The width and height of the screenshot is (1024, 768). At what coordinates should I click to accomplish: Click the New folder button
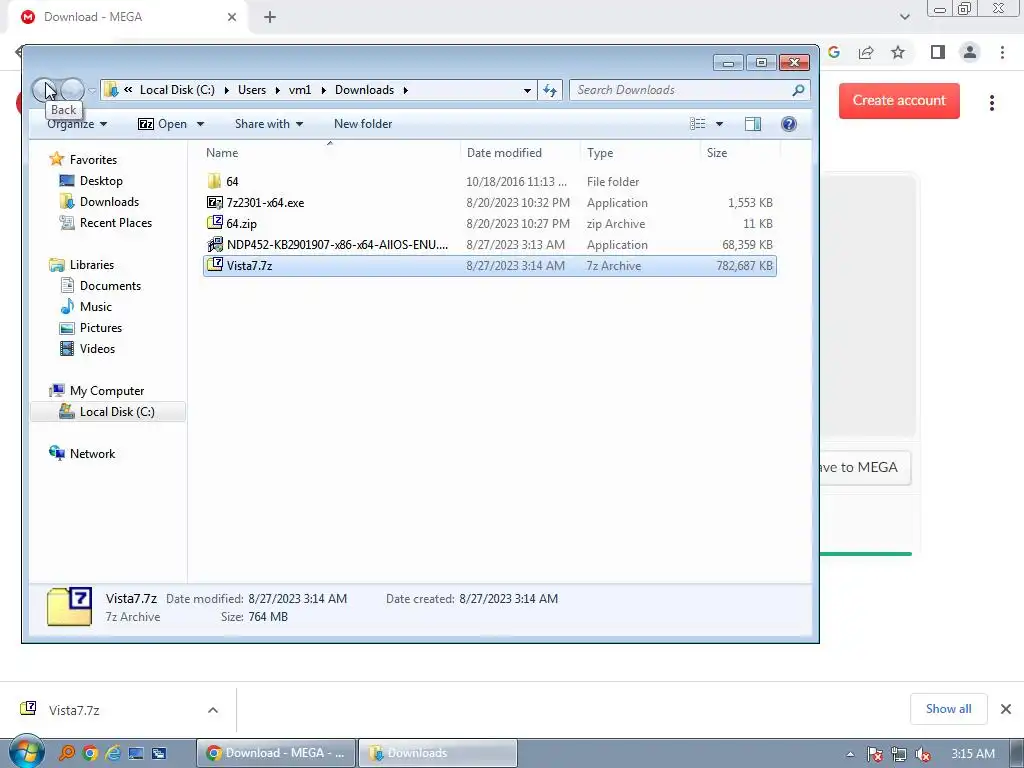click(x=363, y=124)
